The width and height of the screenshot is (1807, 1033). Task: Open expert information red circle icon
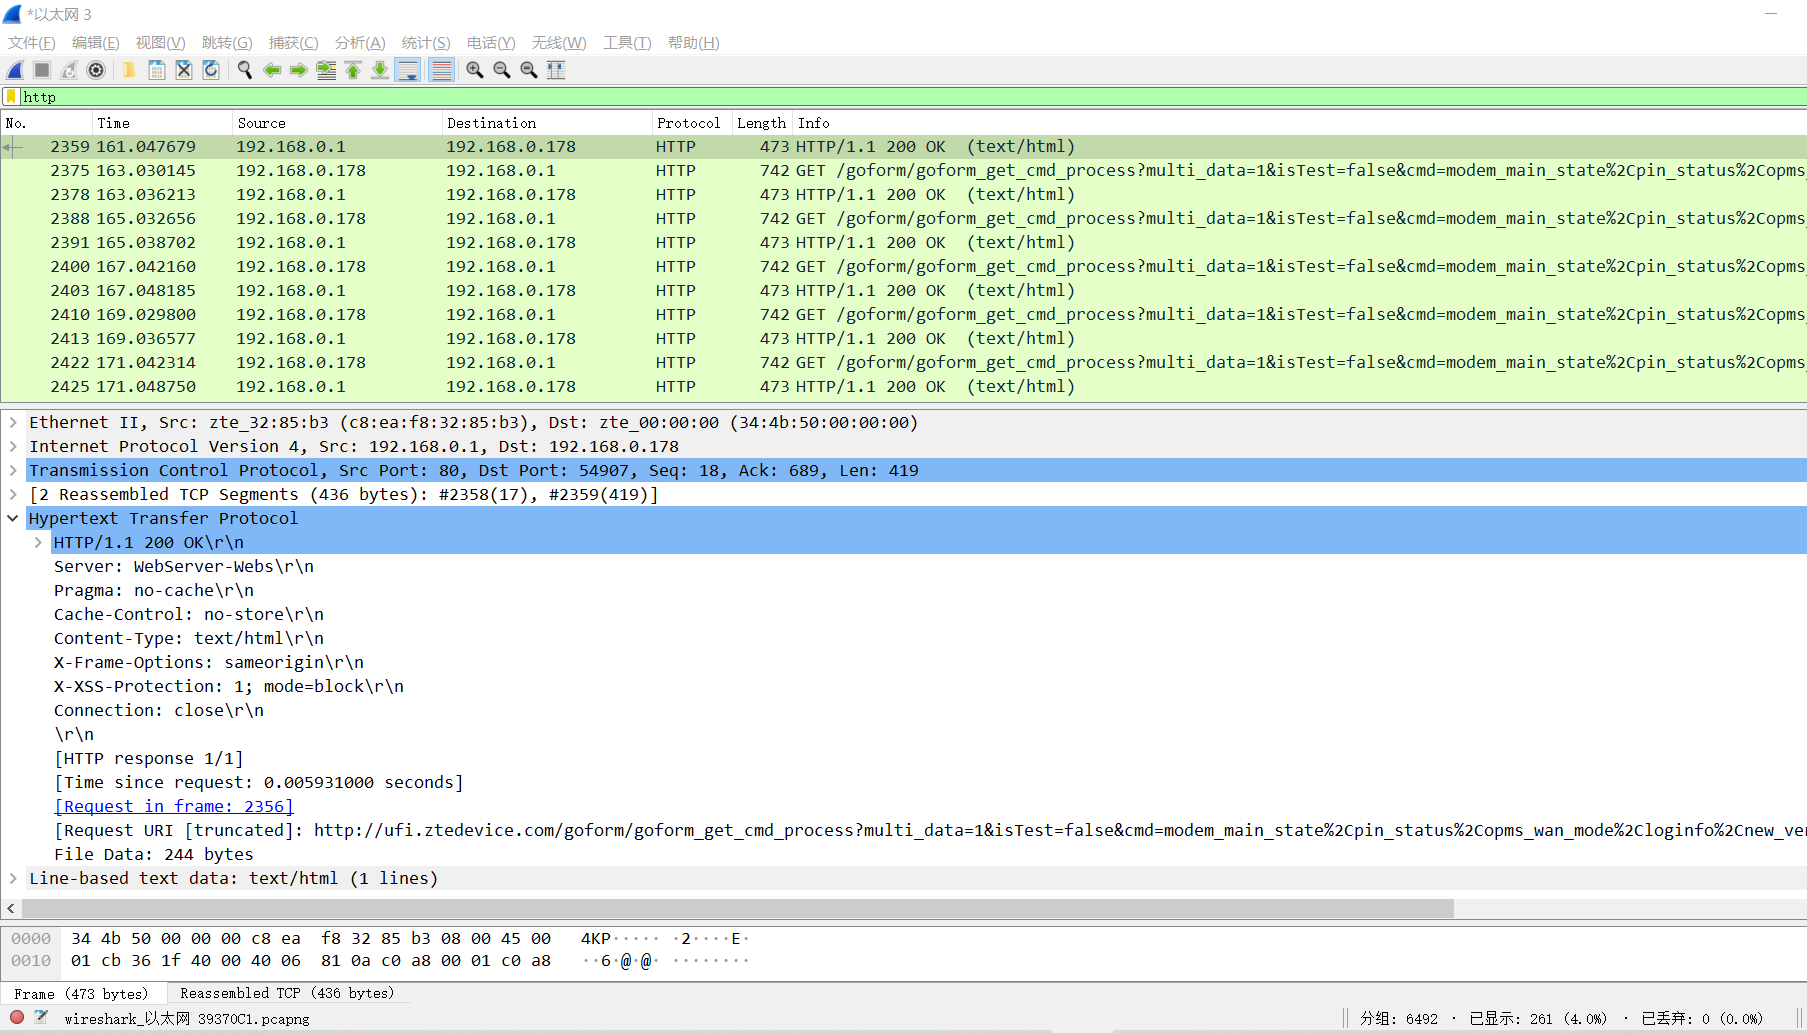17,1018
